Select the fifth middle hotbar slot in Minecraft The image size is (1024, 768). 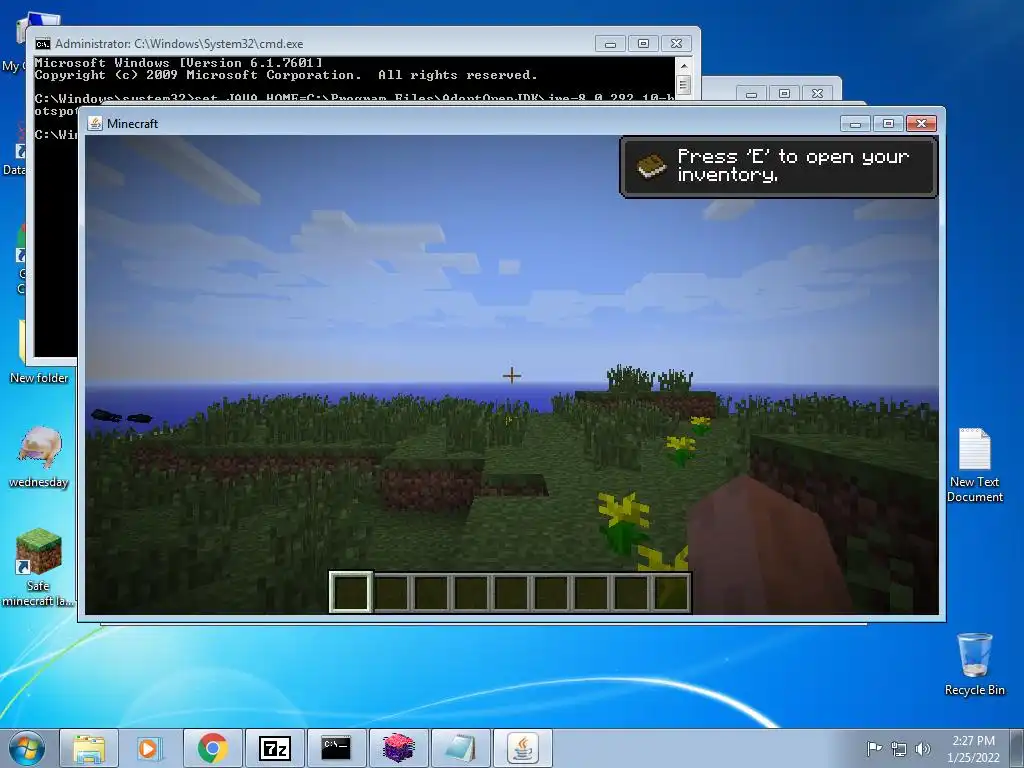coord(511,593)
